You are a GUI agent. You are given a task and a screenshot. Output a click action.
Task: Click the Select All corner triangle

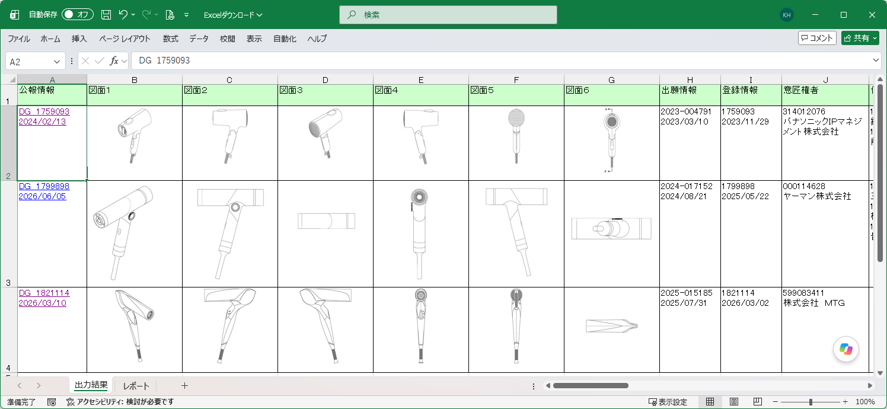click(x=11, y=79)
